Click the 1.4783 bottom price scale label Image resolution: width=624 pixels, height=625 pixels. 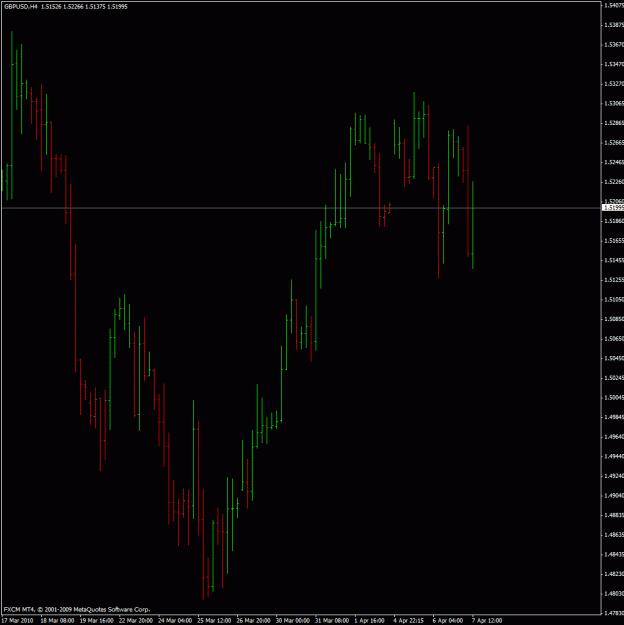click(614, 613)
